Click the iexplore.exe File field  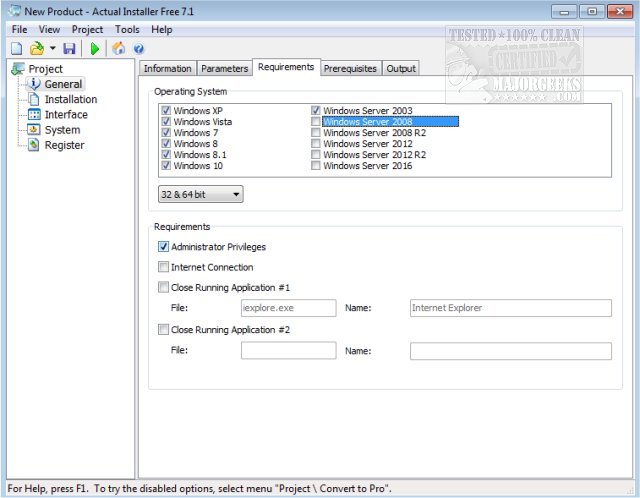(289, 308)
